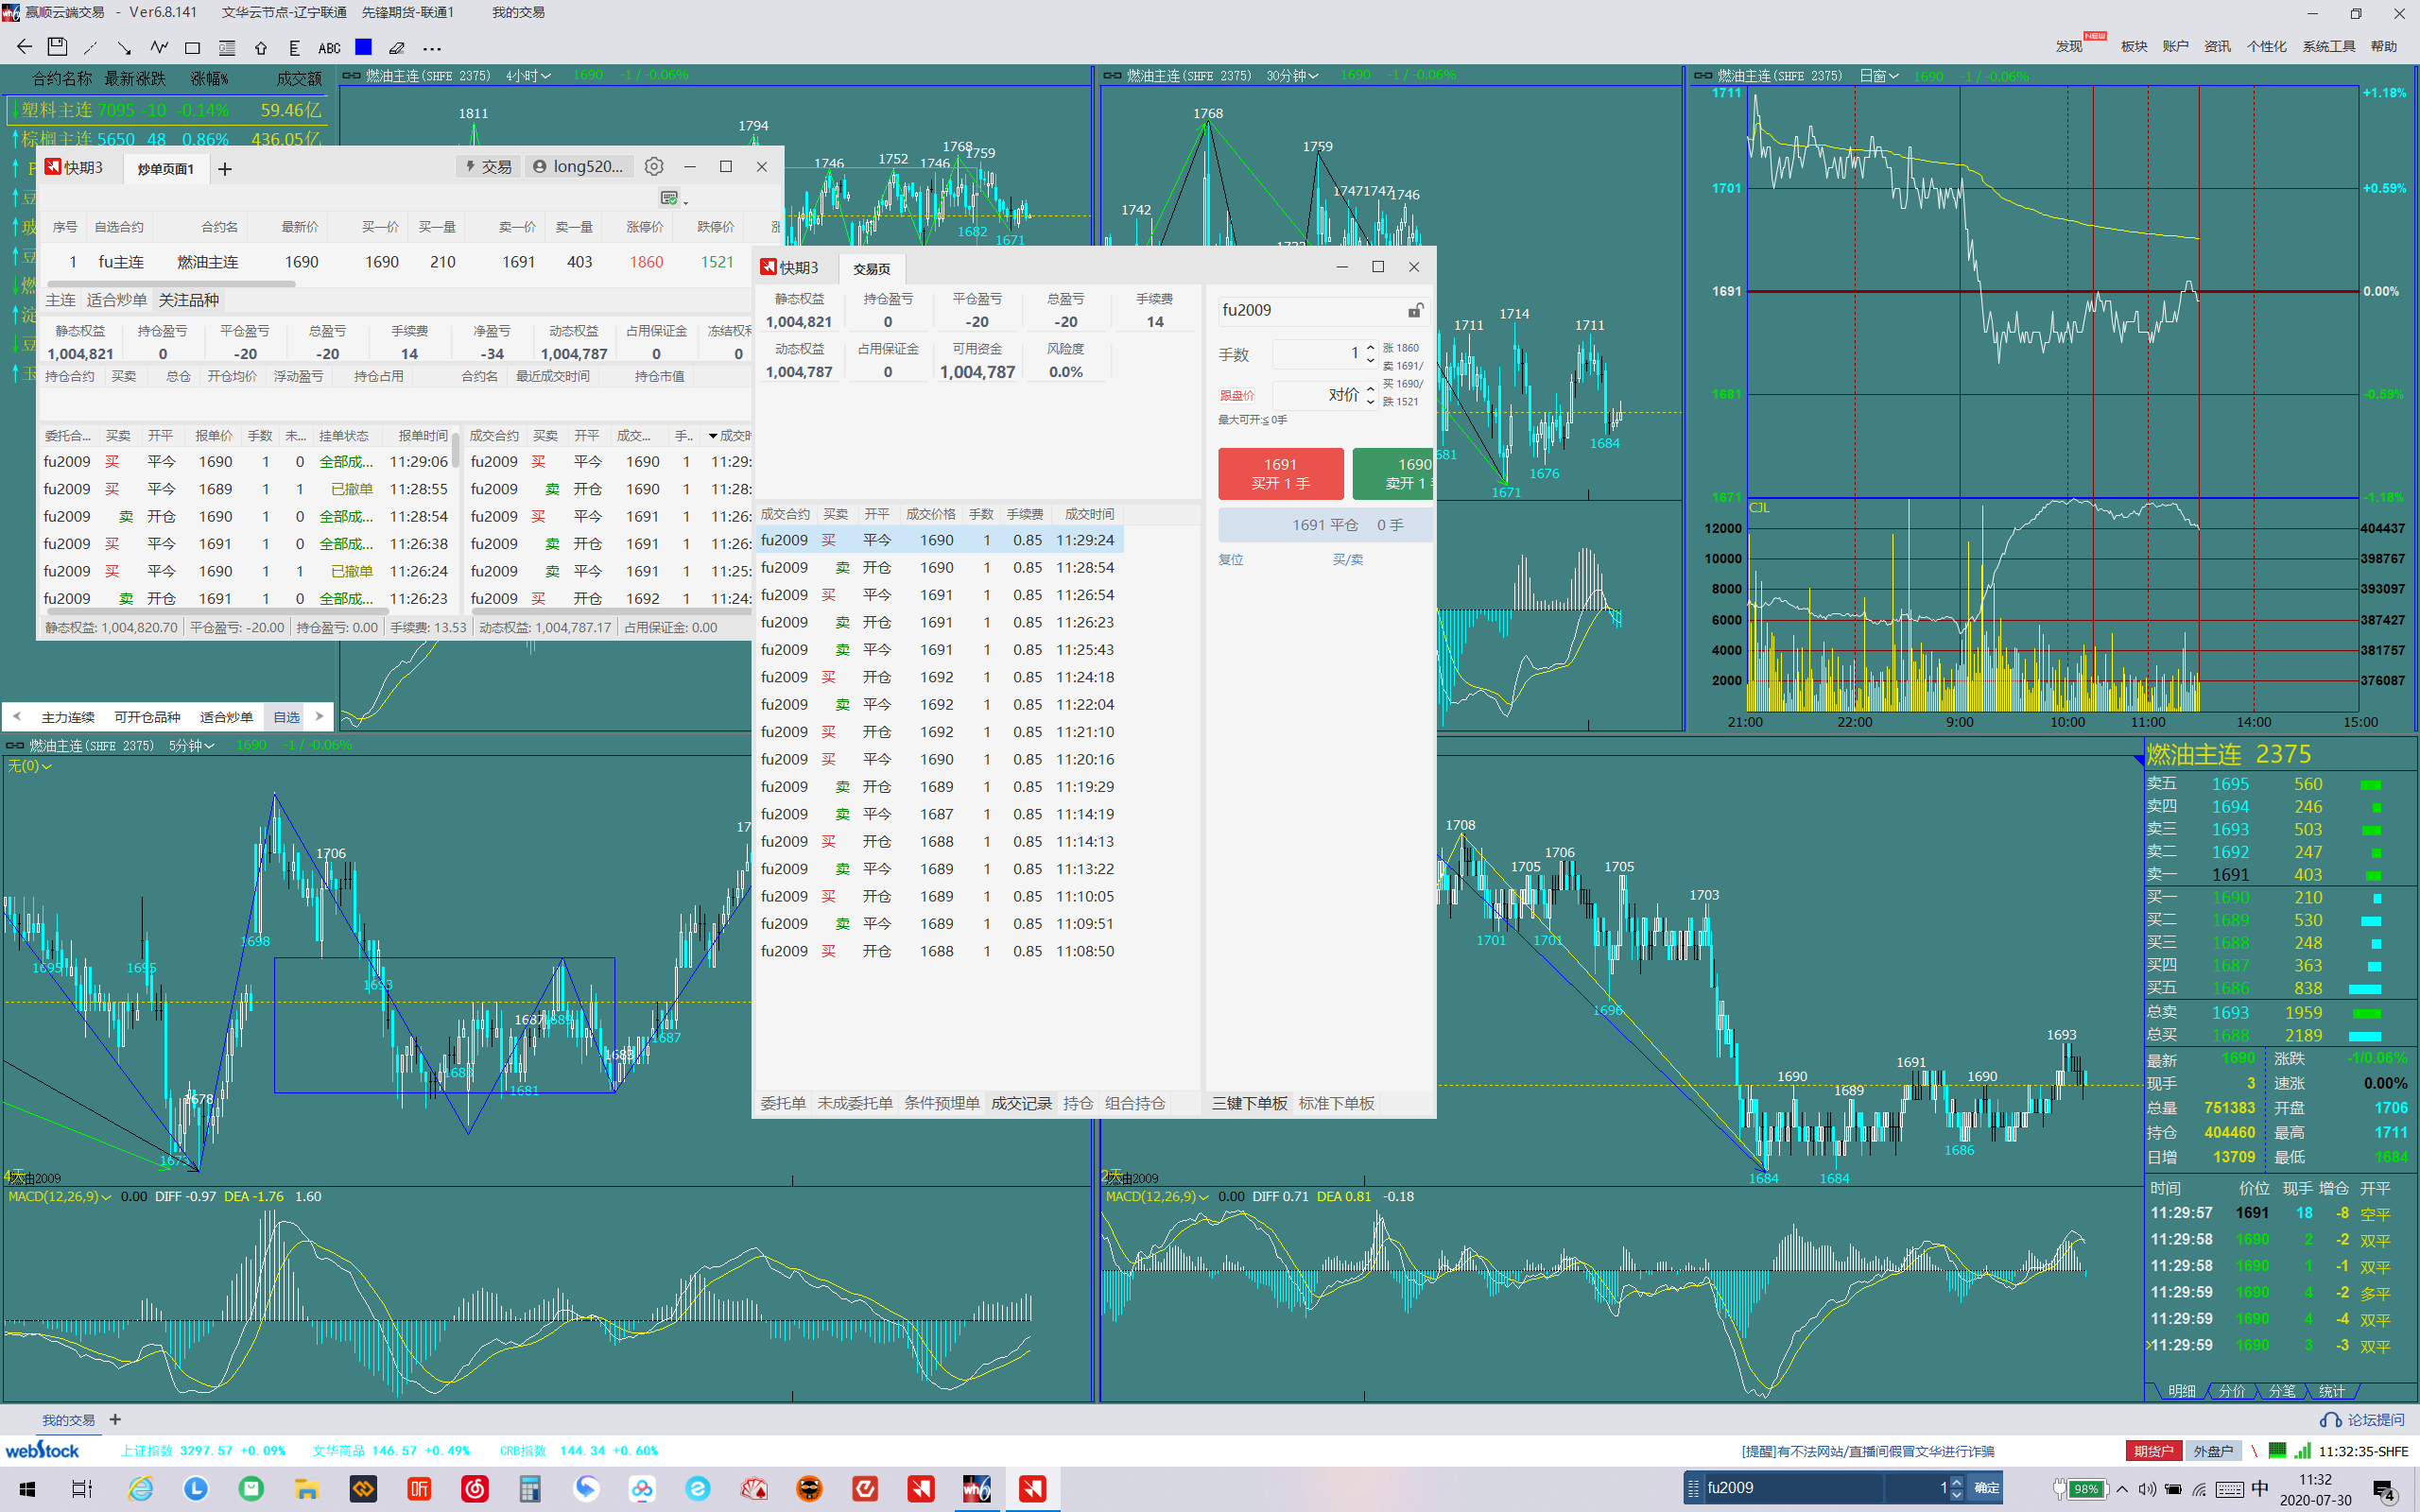Viewport: 2420px width, 1512px height.
Task: Open the 日内 timeframe dropdown
Action: click(x=1879, y=76)
